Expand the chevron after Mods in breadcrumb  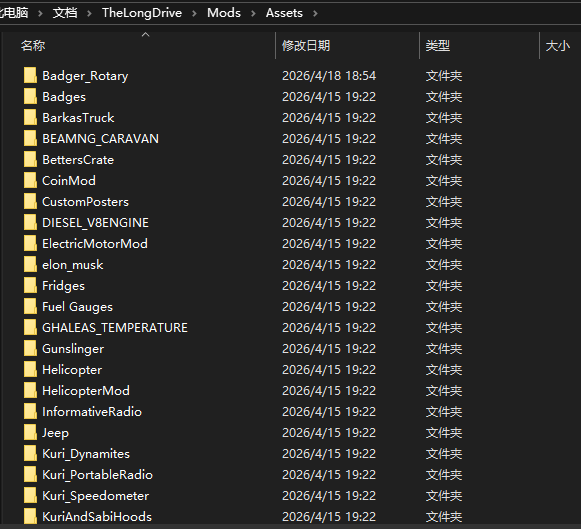(253, 13)
